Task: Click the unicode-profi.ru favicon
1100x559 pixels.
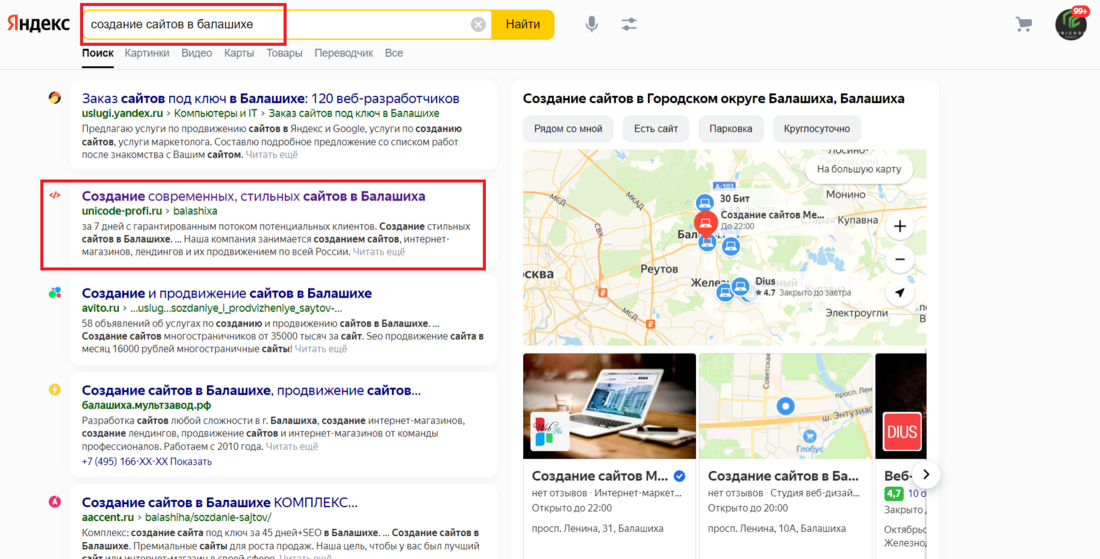Action: click(55, 196)
